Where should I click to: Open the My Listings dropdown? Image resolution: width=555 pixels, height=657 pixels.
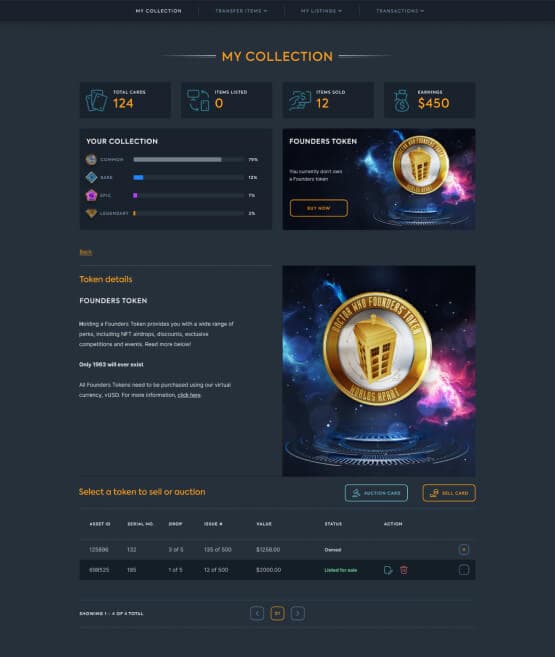tap(321, 11)
